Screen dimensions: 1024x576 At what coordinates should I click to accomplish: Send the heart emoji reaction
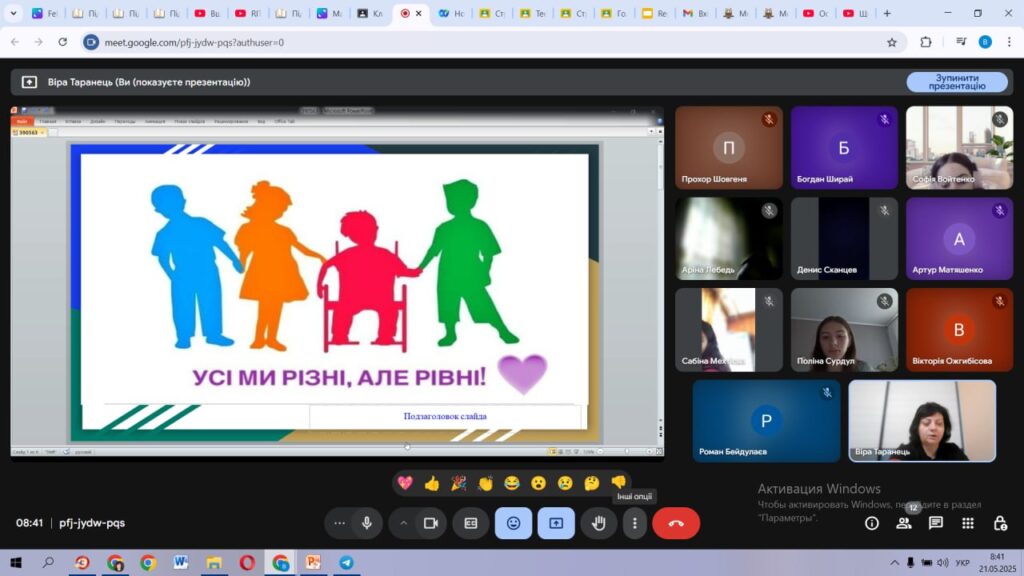(405, 483)
